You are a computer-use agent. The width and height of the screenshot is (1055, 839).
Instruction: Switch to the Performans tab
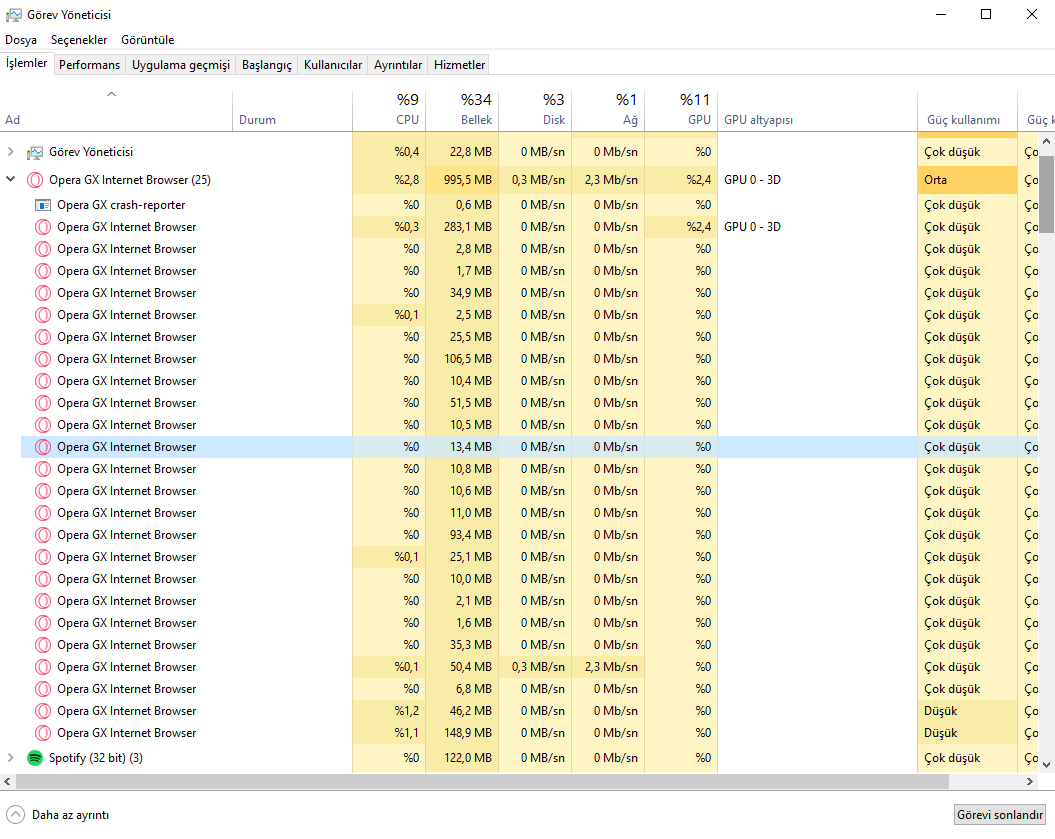pos(89,65)
